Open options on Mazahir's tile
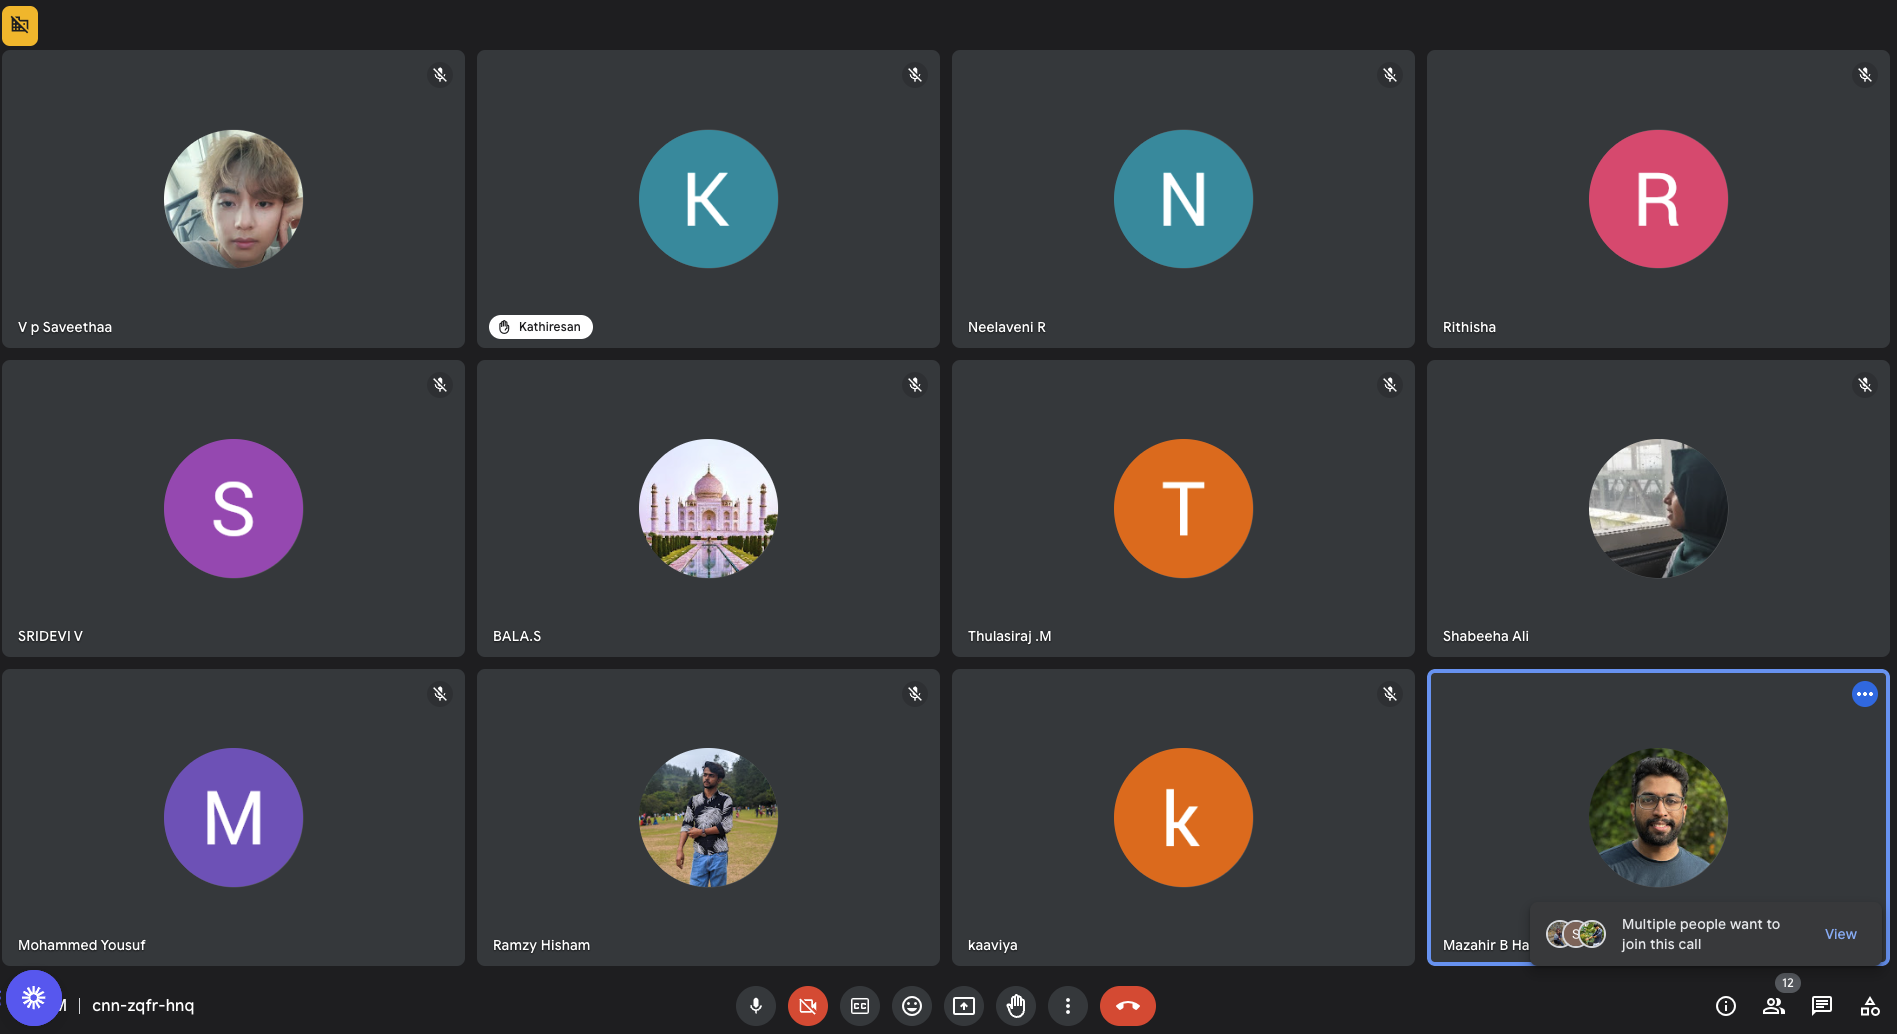1897x1034 pixels. point(1864,694)
